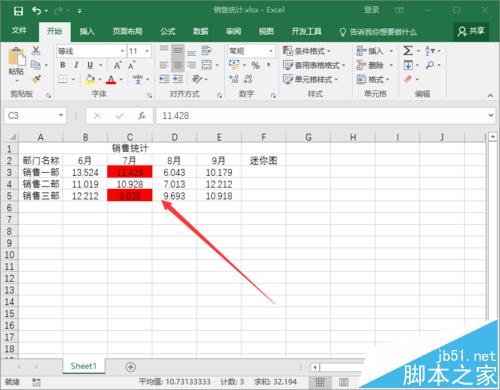Add new sheet with plus button
500x390 pixels.
tap(131, 367)
